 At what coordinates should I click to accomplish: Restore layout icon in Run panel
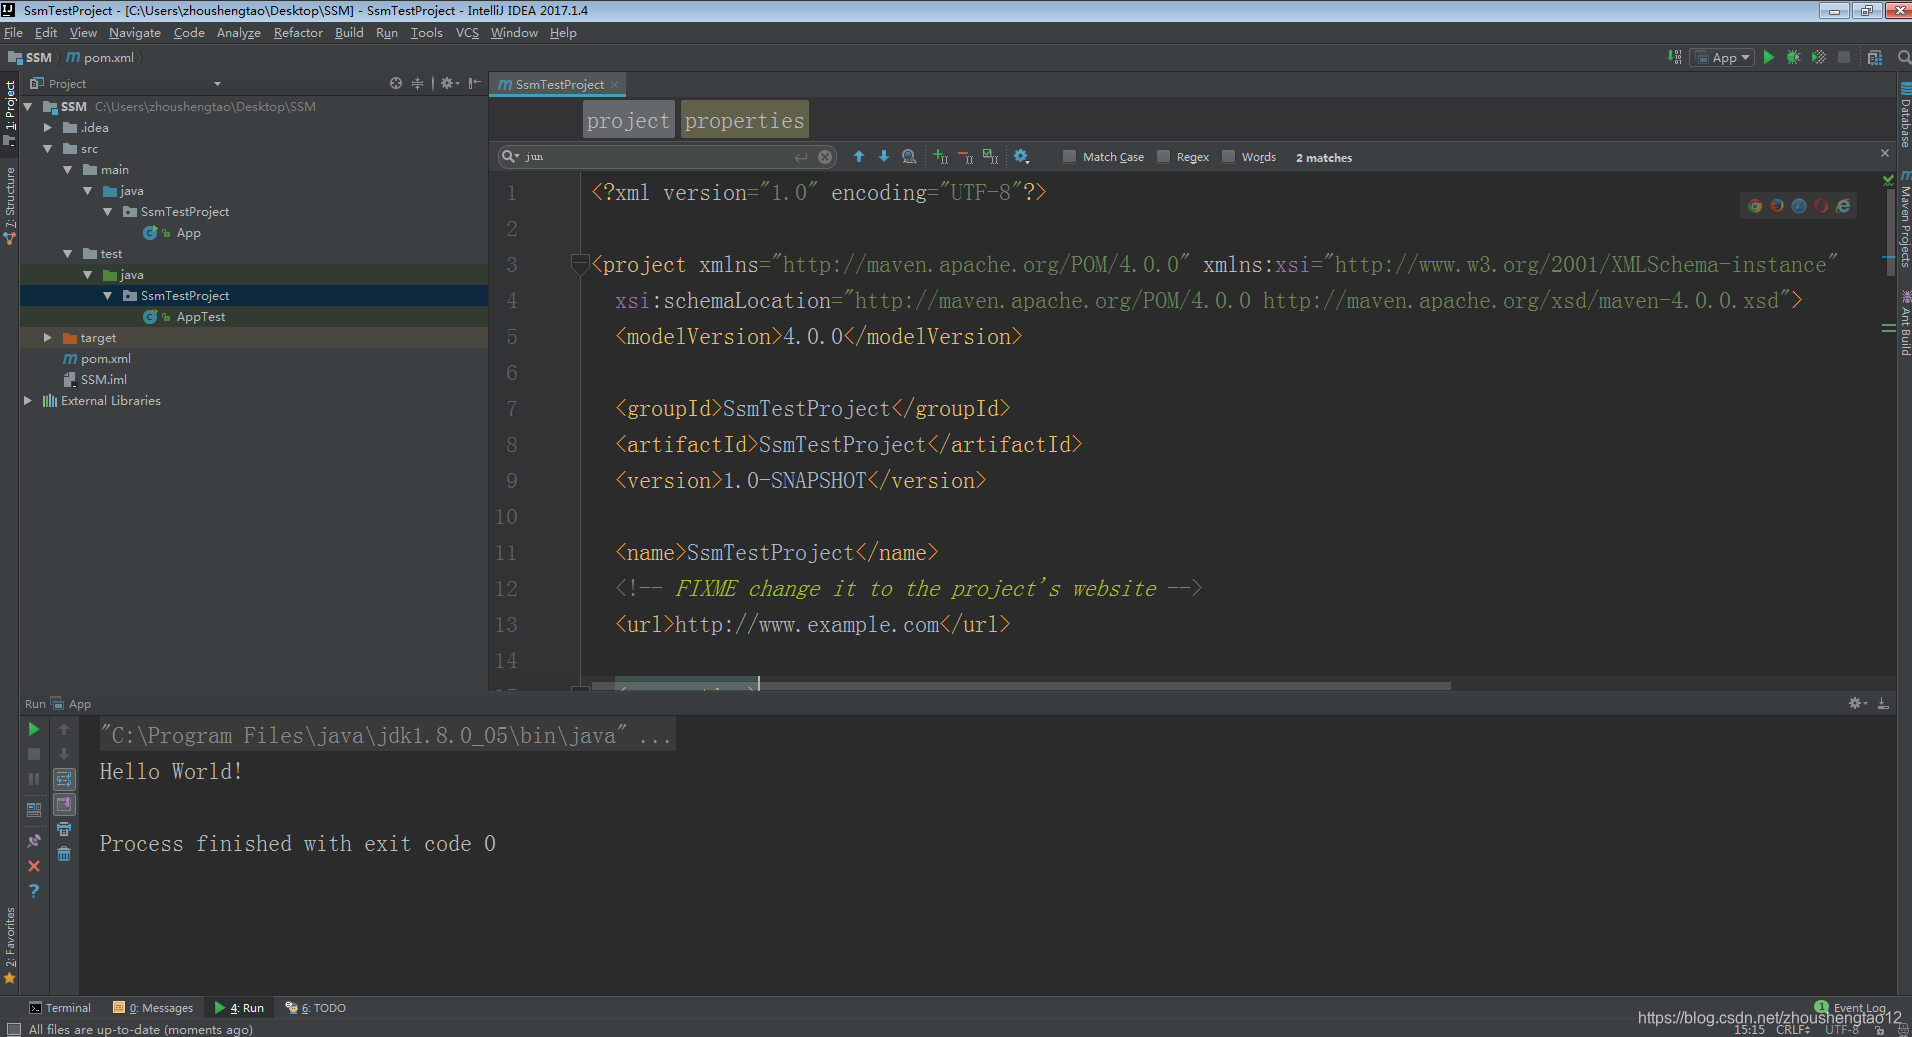coord(34,808)
